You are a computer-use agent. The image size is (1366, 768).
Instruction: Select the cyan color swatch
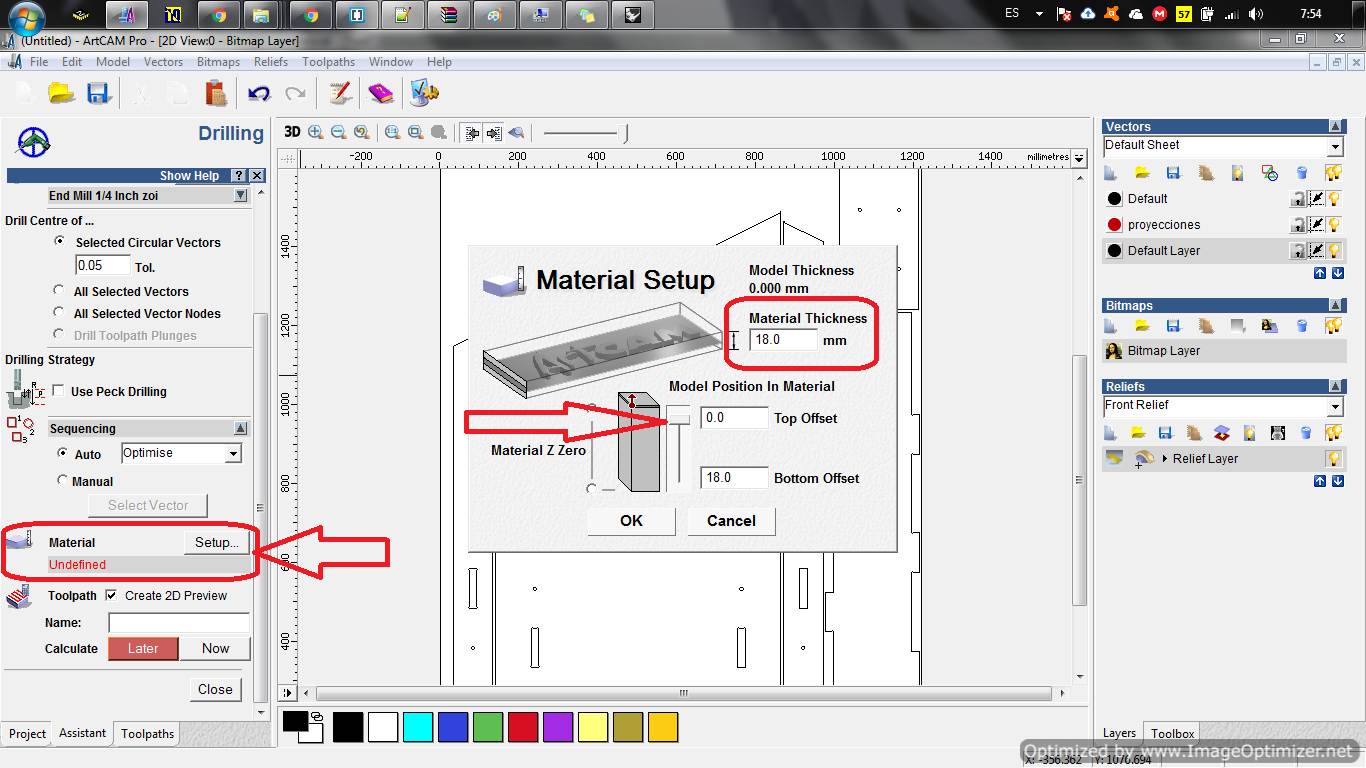pos(418,727)
